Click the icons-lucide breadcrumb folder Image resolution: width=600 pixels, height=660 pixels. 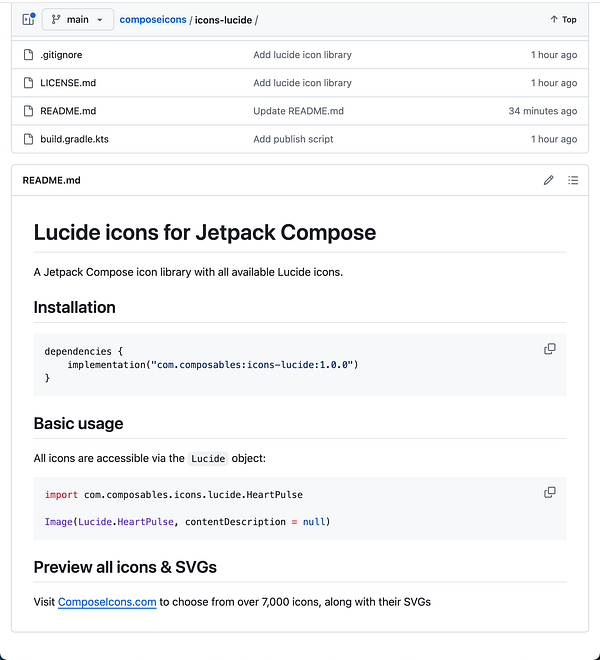(x=223, y=19)
